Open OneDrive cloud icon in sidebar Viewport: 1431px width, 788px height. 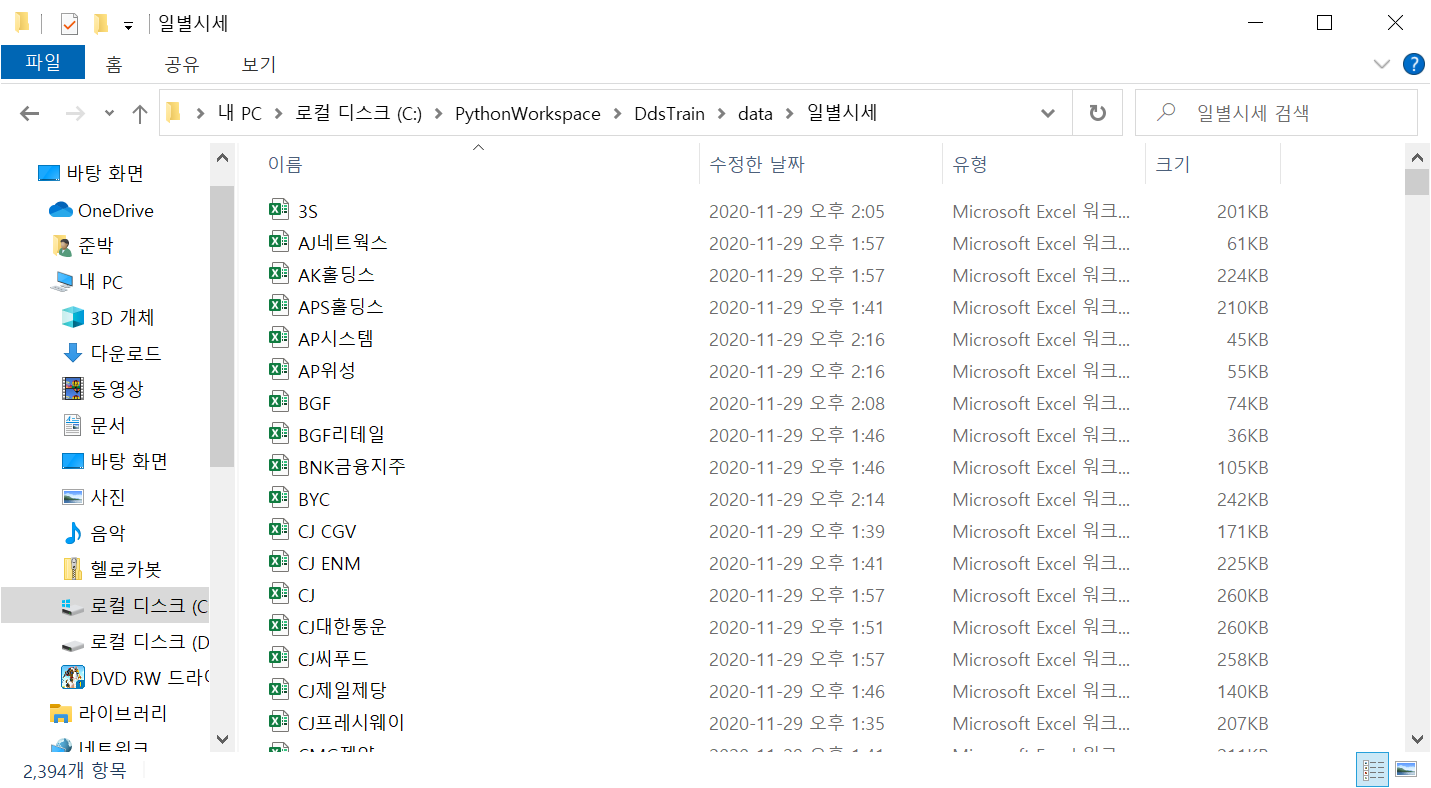tap(61, 210)
